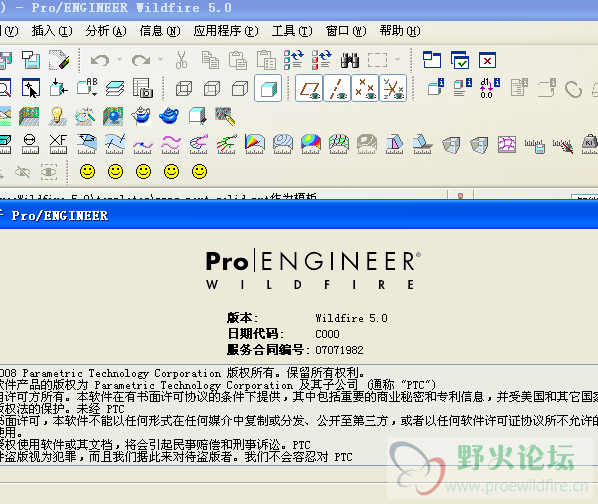
Task: Toggle datum planes display
Action: tap(309, 89)
